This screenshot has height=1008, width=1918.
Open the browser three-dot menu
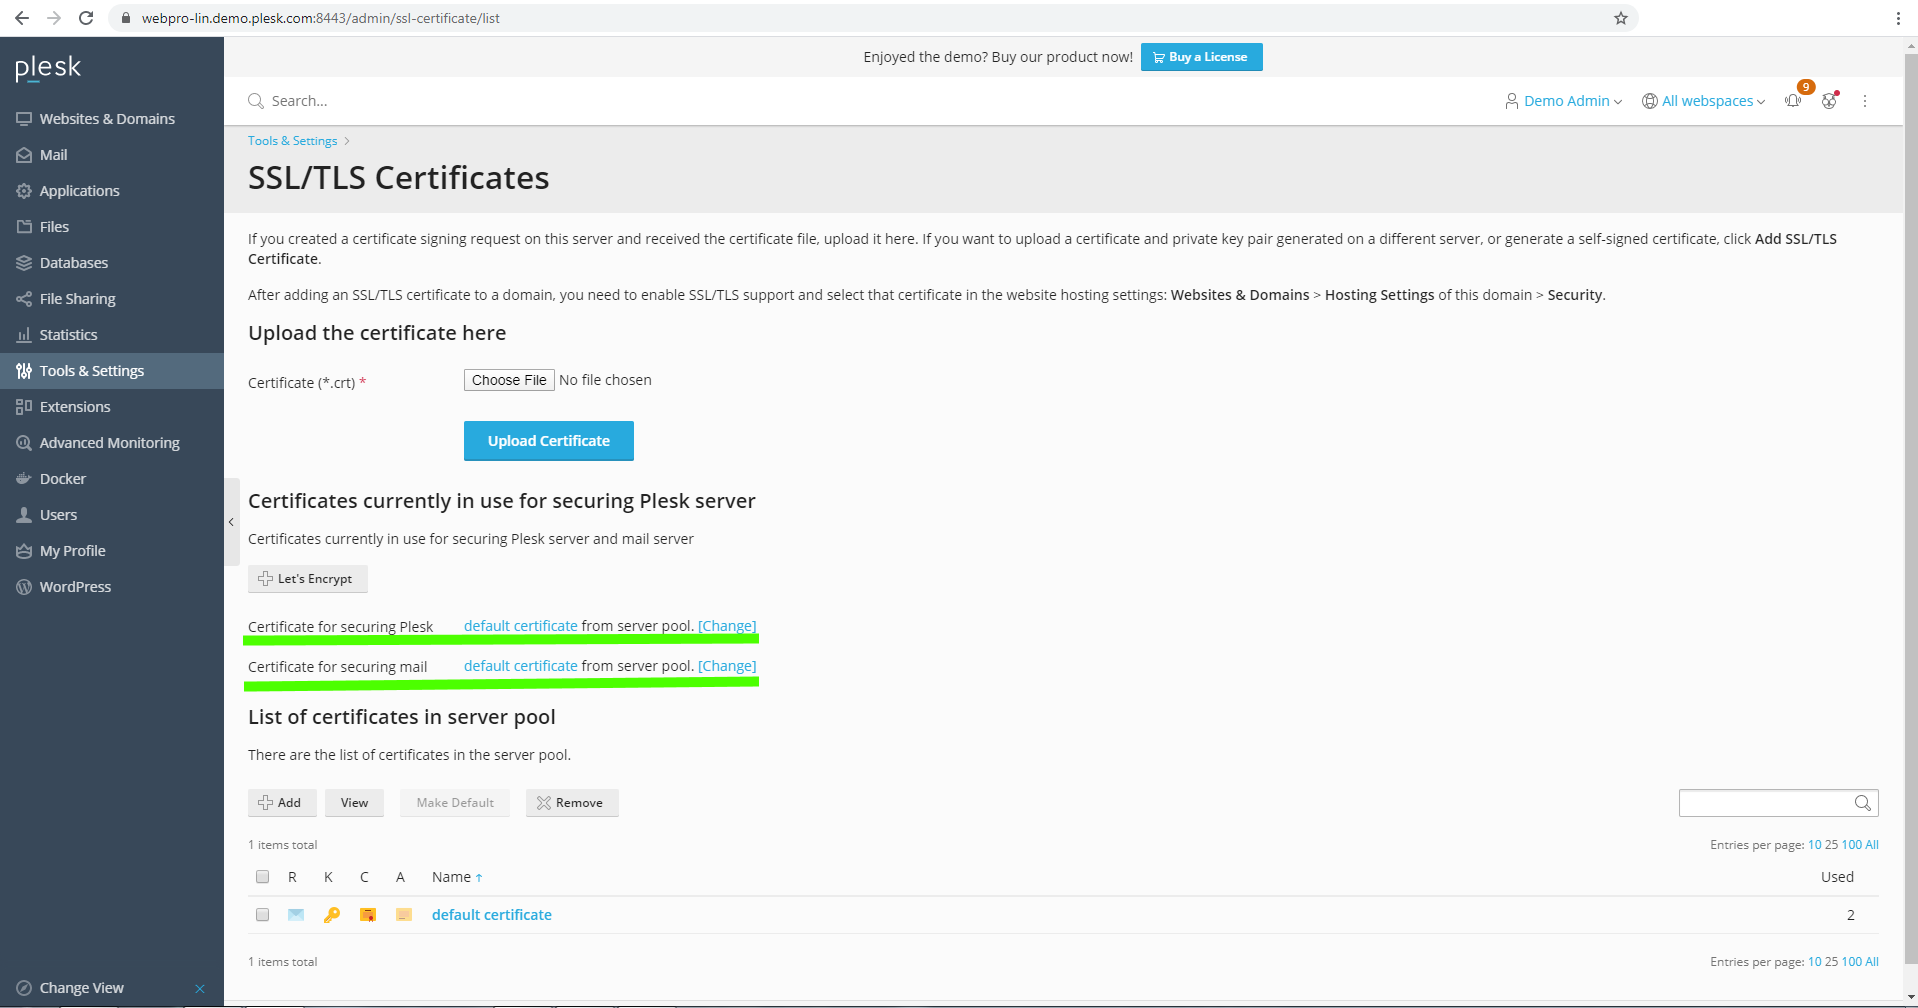[1898, 18]
